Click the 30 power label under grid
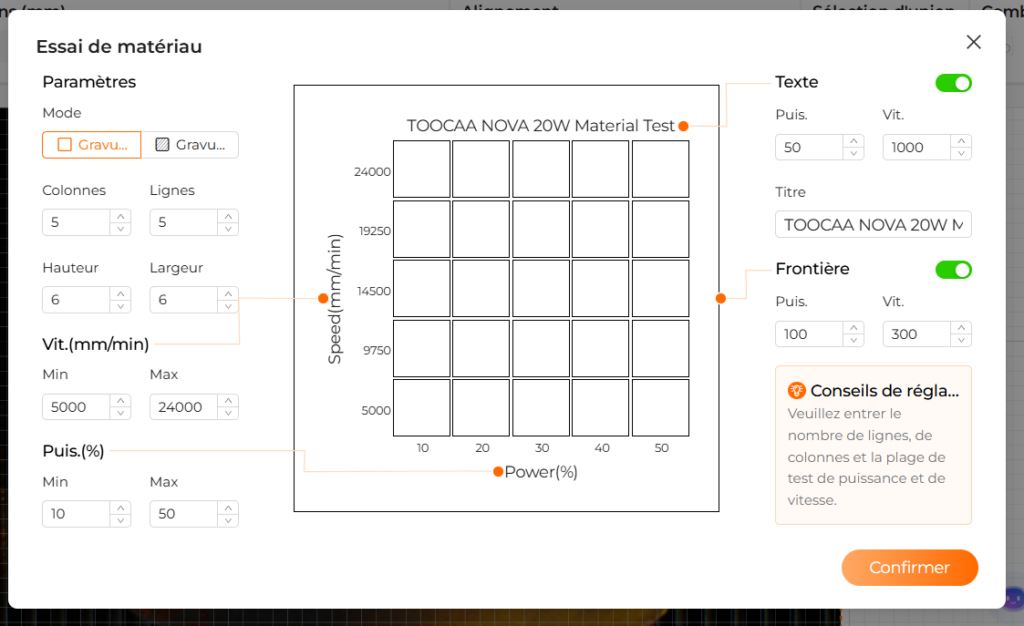Screen dimensions: 1024x626 coord(542,448)
